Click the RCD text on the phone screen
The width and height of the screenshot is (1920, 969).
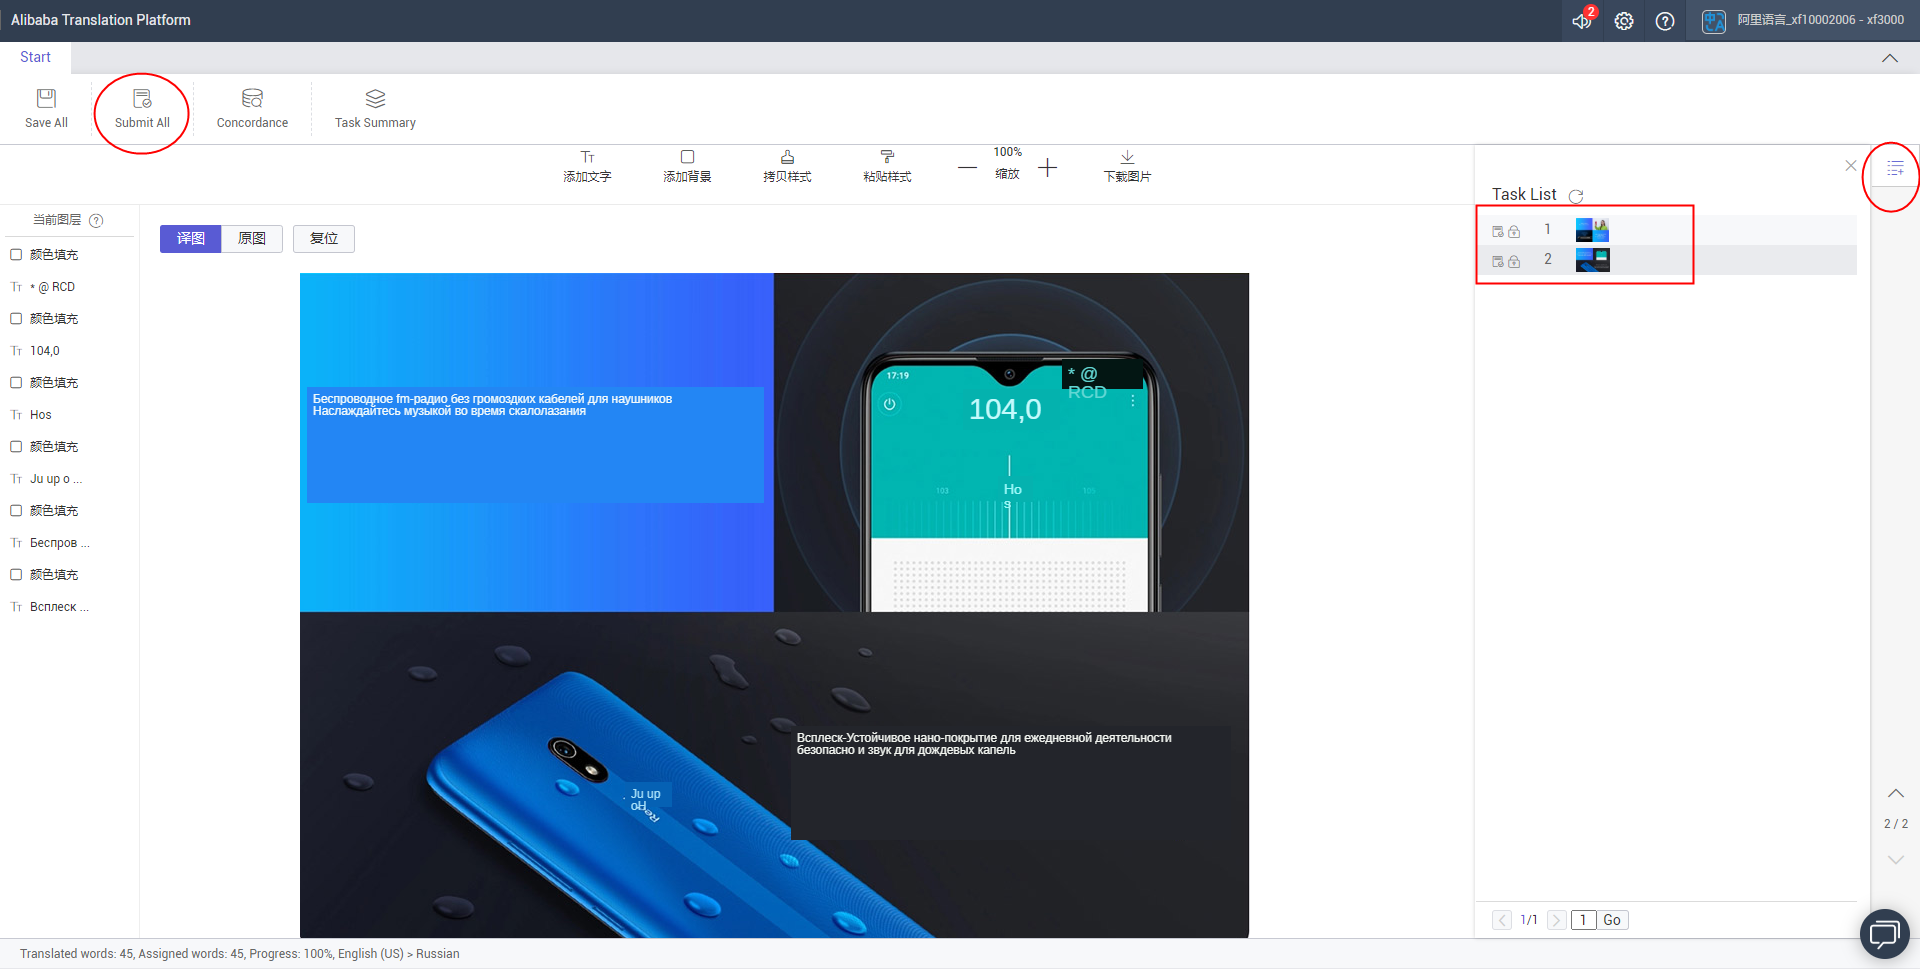pyautogui.click(x=1087, y=392)
